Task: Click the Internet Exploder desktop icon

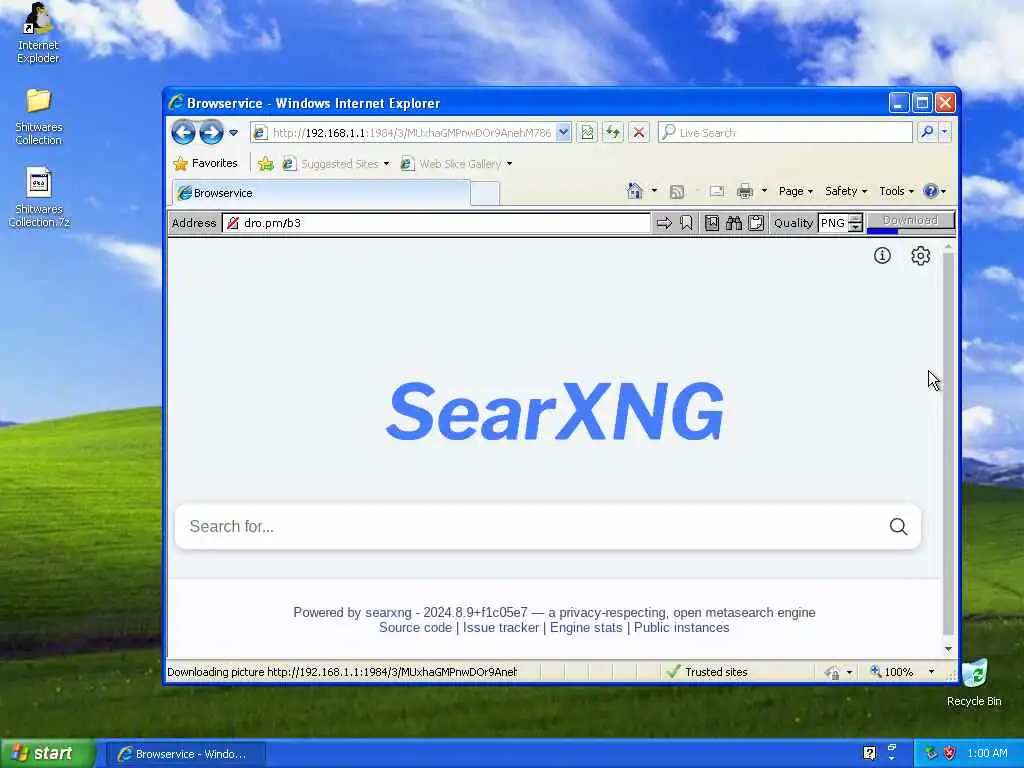Action: tap(38, 34)
